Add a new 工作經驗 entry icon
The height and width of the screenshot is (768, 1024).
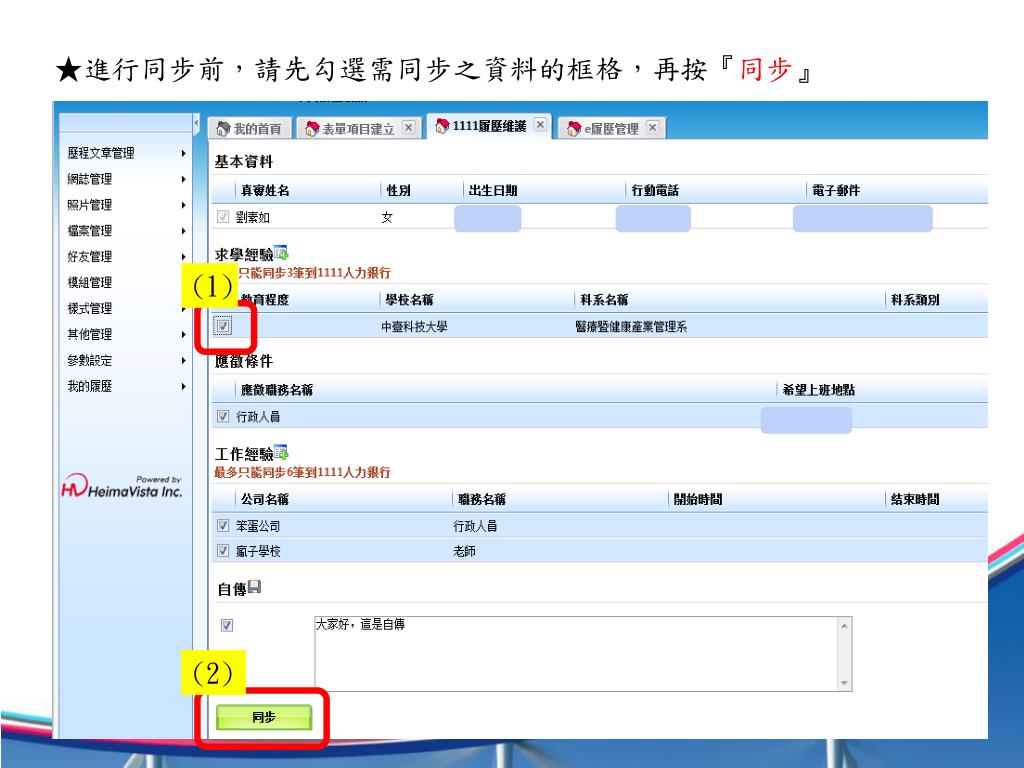281,452
